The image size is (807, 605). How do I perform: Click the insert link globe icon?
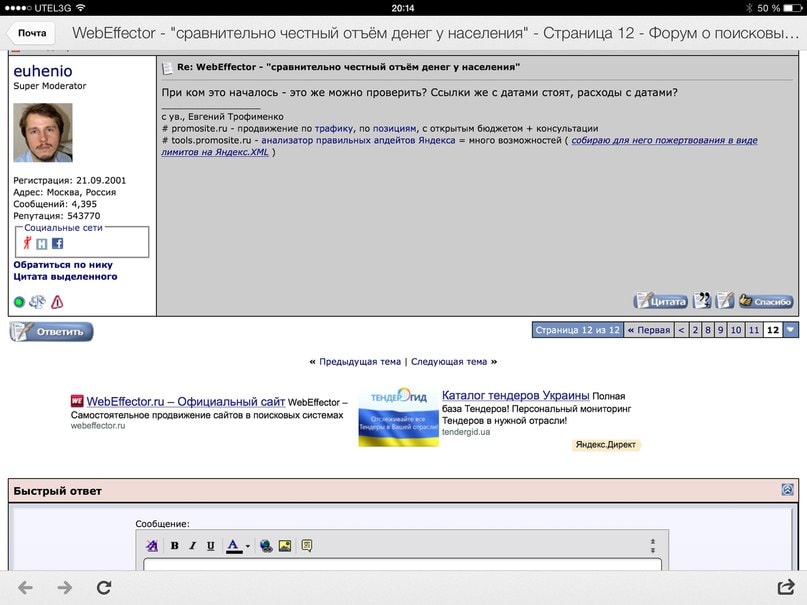(266, 546)
